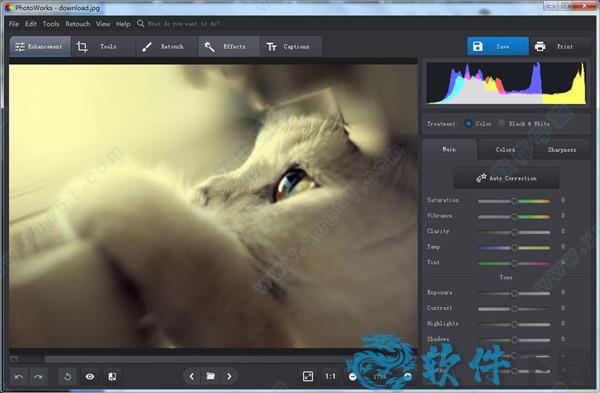The width and height of the screenshot is (600, 393).
Task: Click the Undo arrow icon
Action: point(19,377)
